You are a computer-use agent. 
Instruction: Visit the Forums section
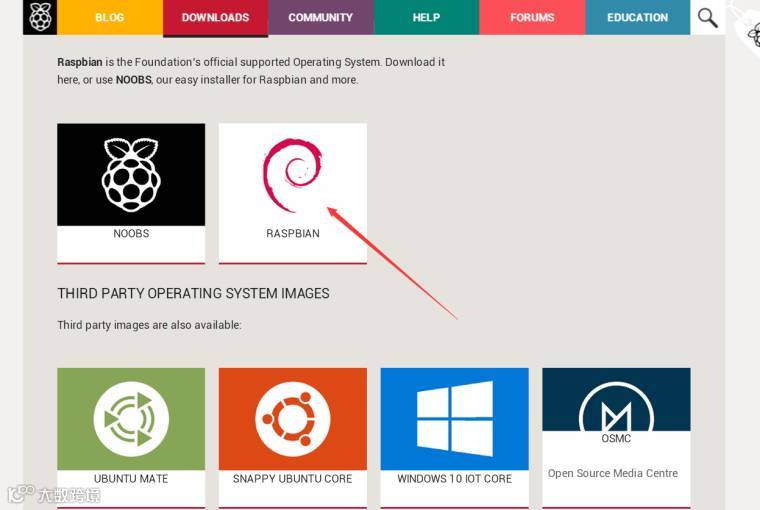tap(532, 17)
